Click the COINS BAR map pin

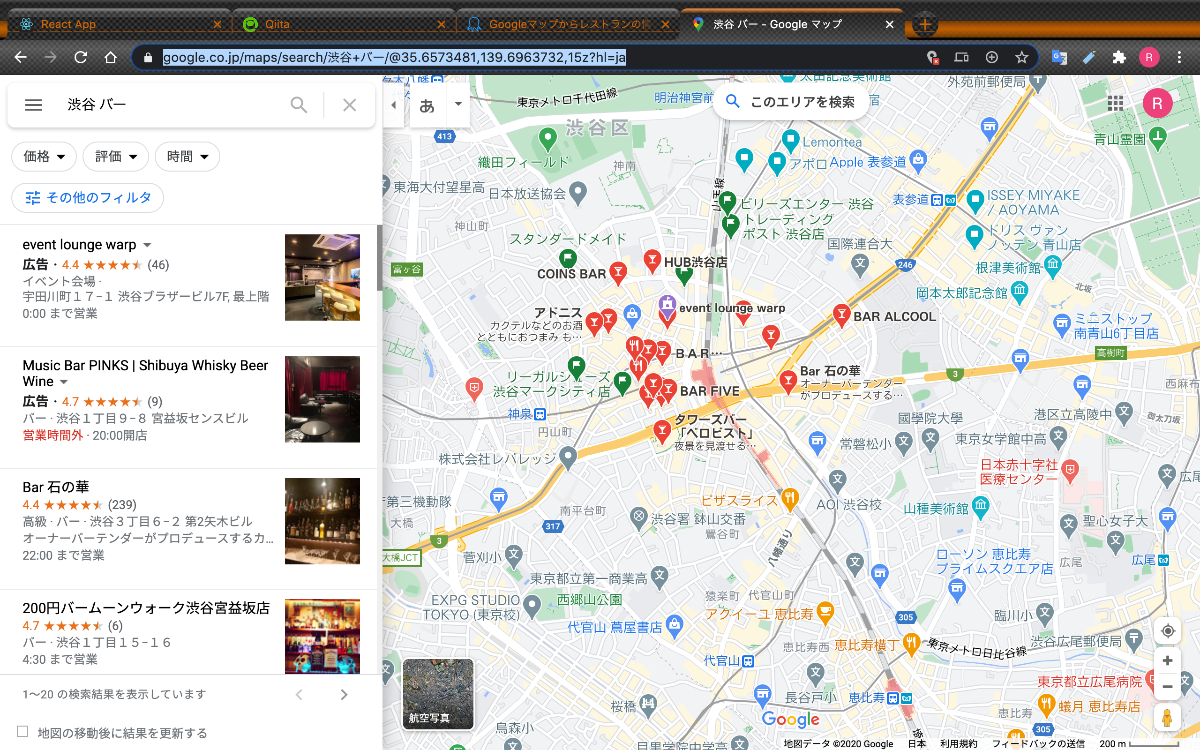coord(618,272)
